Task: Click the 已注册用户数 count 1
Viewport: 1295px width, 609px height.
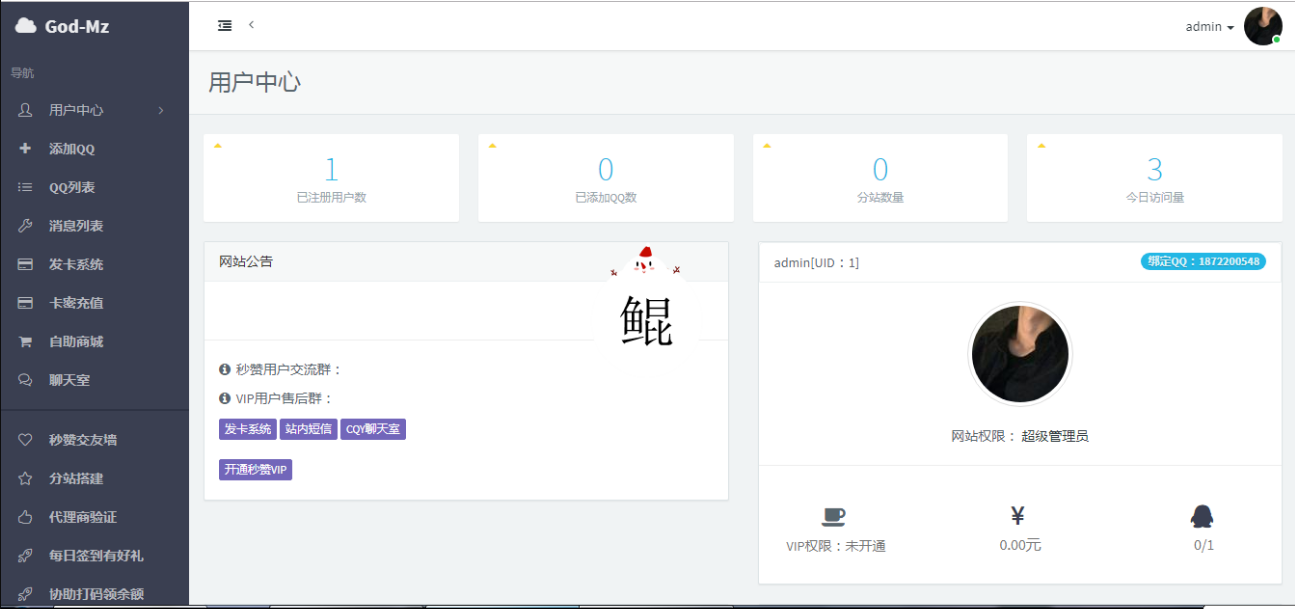Action: [x=331, y=169]
